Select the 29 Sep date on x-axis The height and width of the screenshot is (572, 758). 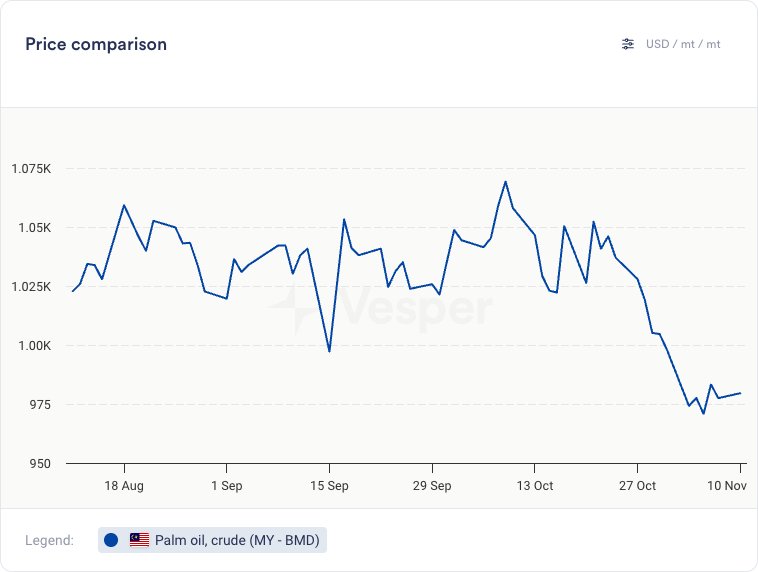432,486
